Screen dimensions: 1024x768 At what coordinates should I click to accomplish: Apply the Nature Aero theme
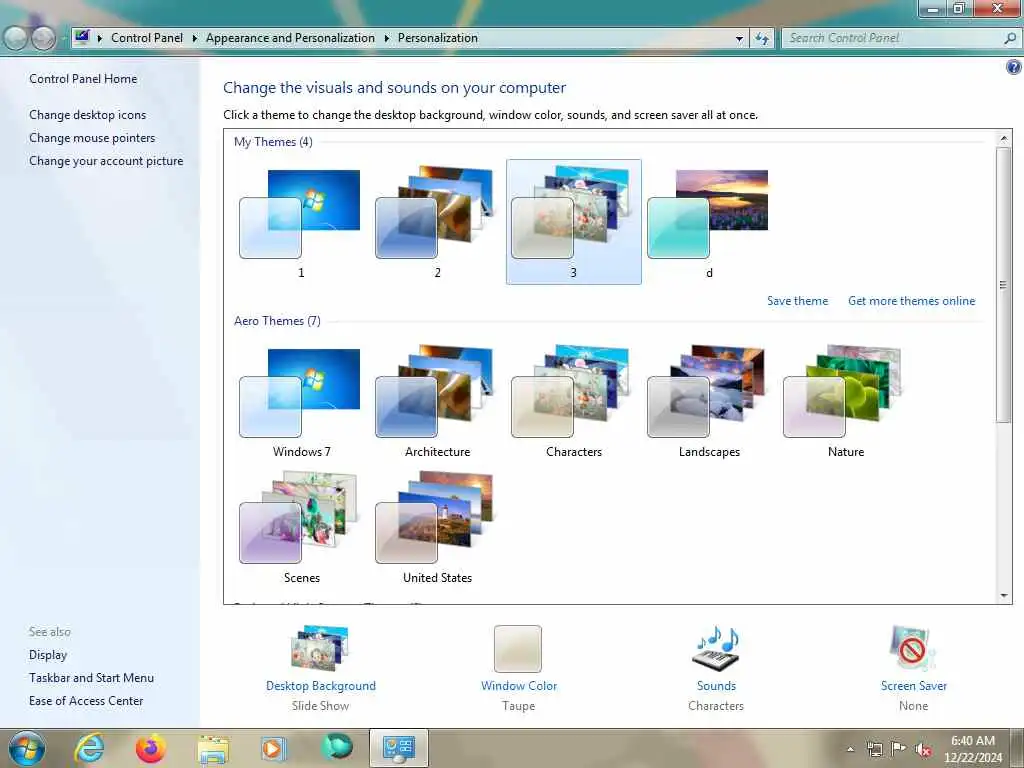click(x=846, y=402)
